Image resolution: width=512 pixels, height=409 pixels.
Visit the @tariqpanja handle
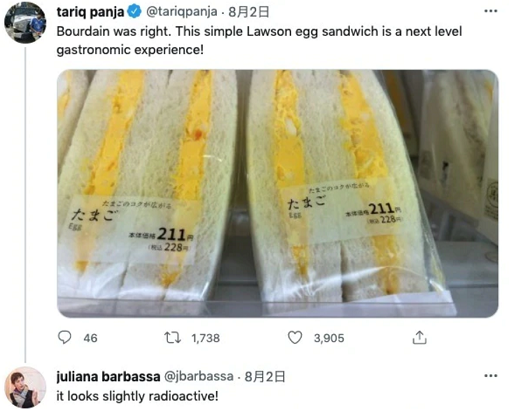pos(181,12)
